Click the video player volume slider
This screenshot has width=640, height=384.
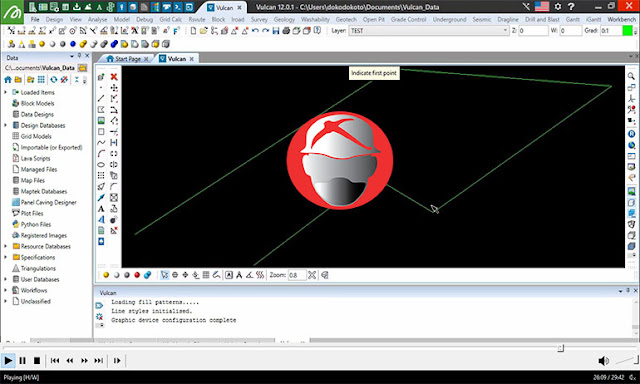point(627,360)
